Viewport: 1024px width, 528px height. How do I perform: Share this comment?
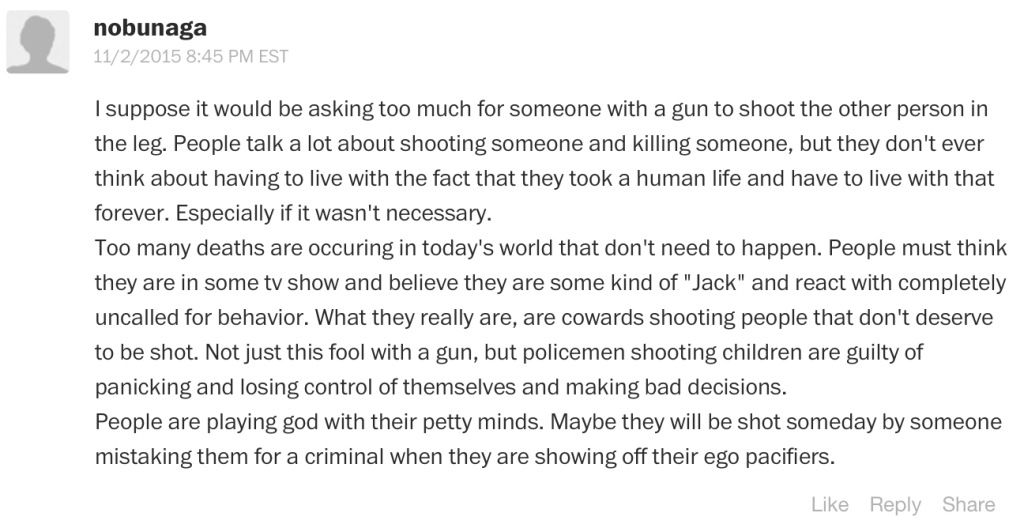click(x=968, y=505)
